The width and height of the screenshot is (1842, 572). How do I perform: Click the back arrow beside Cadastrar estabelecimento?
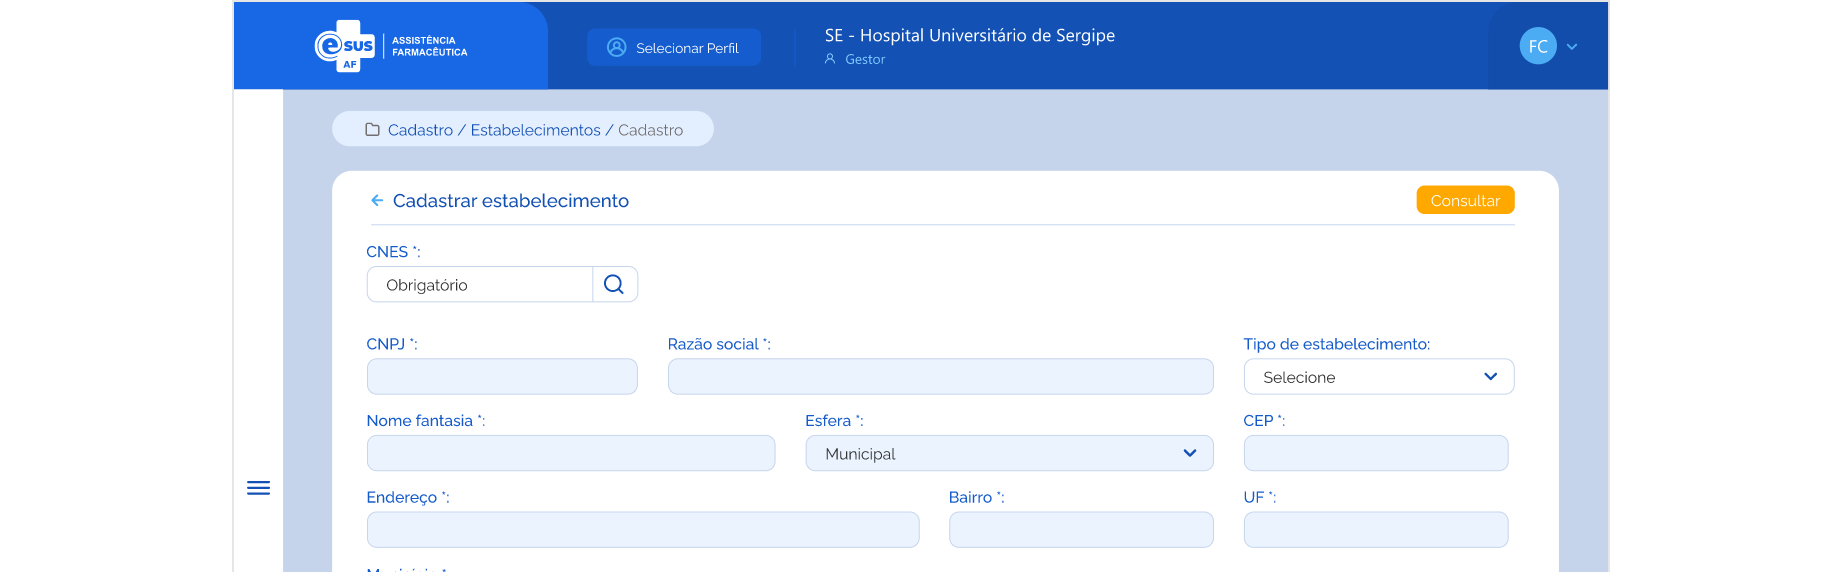point(377,201)
